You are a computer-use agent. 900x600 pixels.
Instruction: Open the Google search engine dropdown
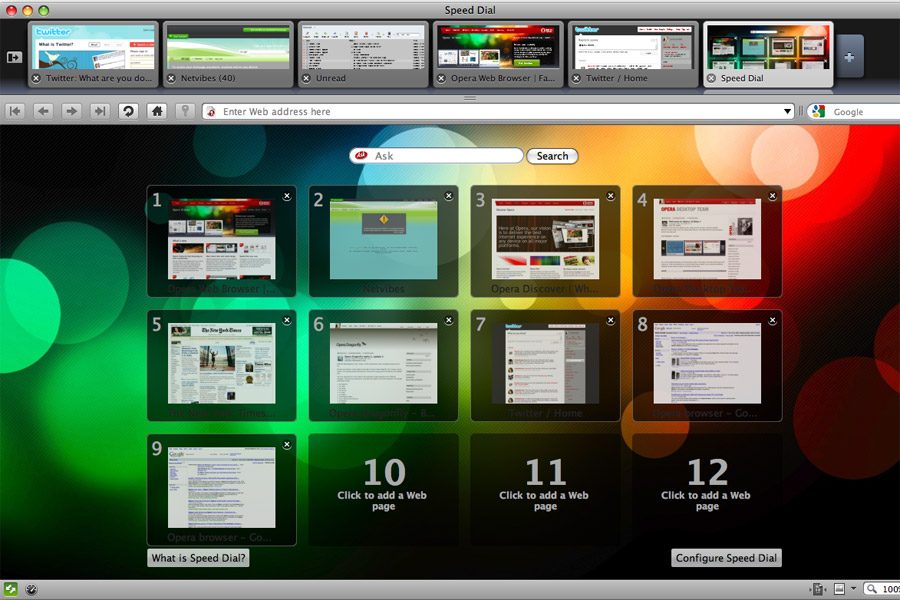818,112
